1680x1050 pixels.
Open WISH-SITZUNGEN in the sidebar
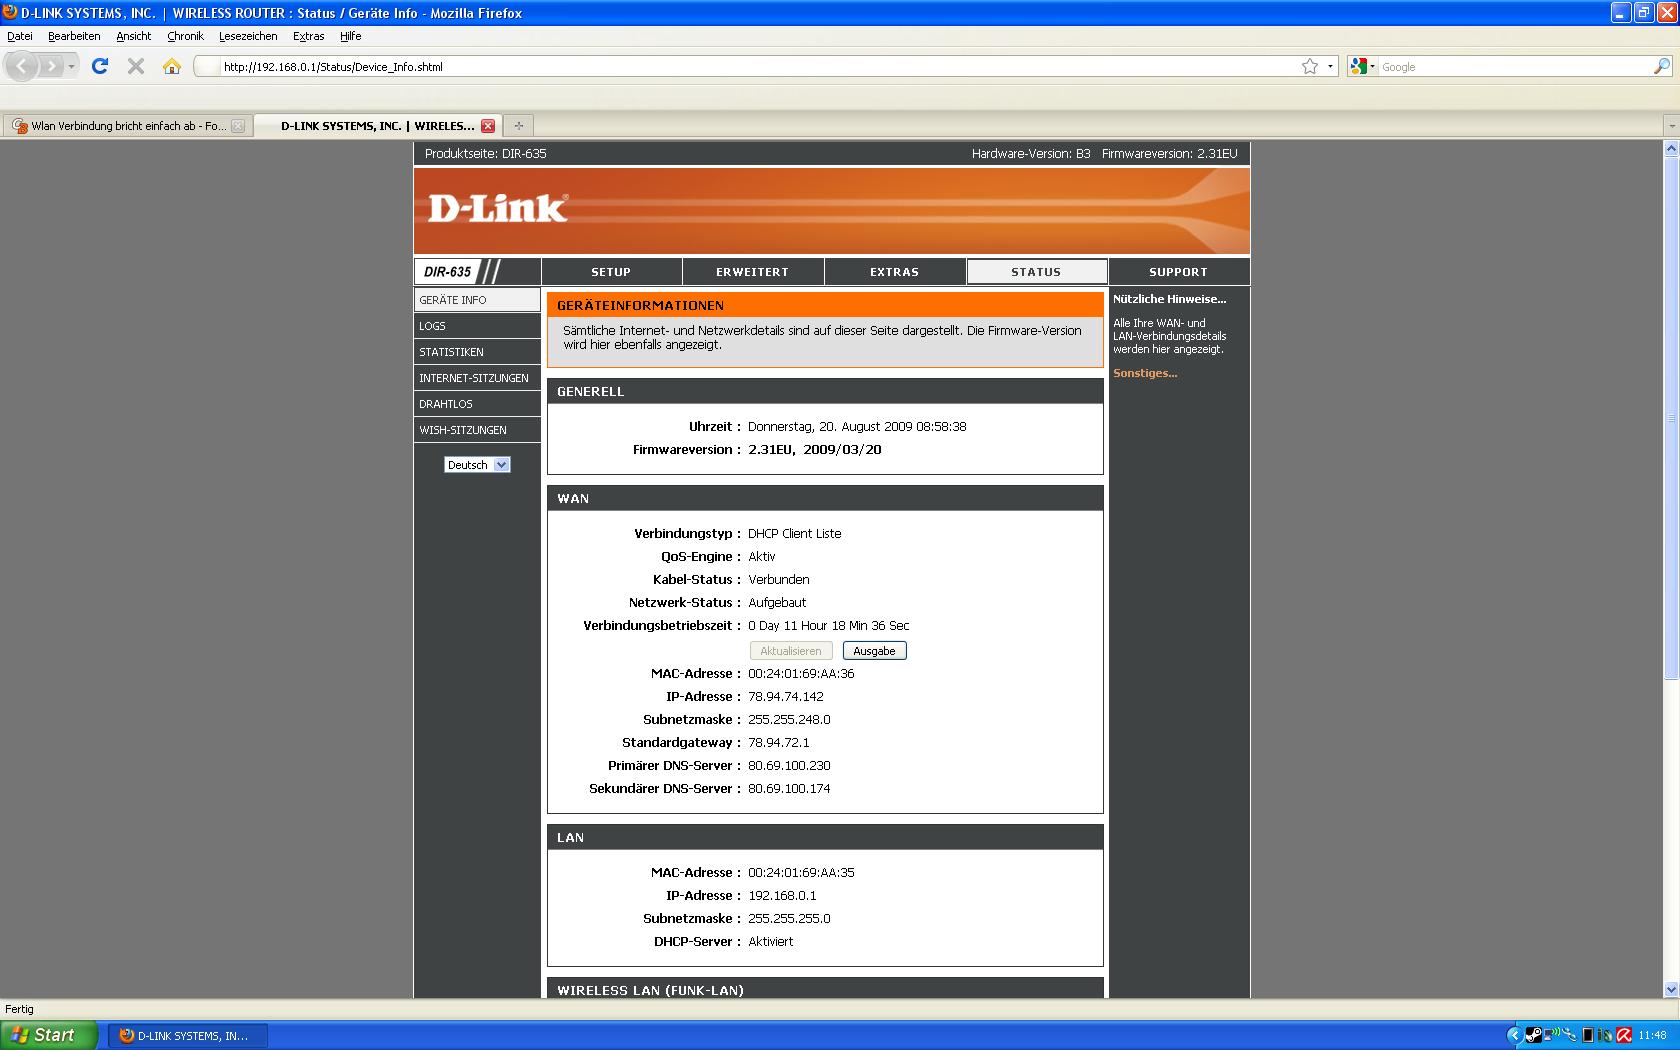(x=477, y=430)
